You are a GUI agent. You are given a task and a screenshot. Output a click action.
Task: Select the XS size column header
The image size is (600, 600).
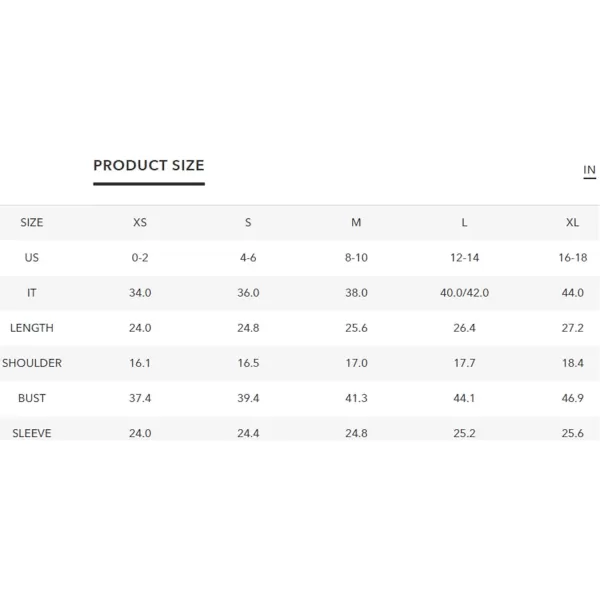(140, 222)
